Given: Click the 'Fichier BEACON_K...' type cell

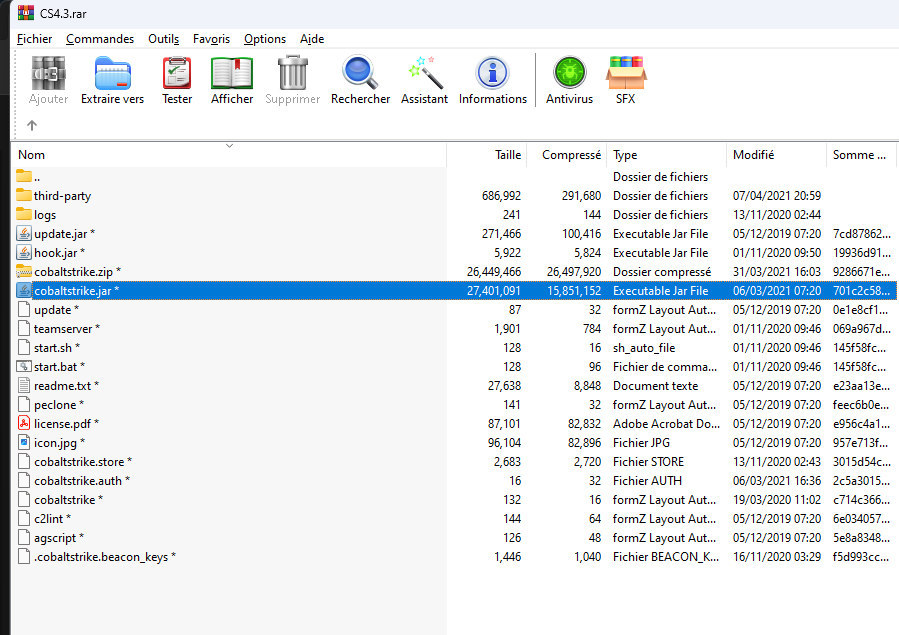Looking at the screenshot, I should click(x=666, y=556).
